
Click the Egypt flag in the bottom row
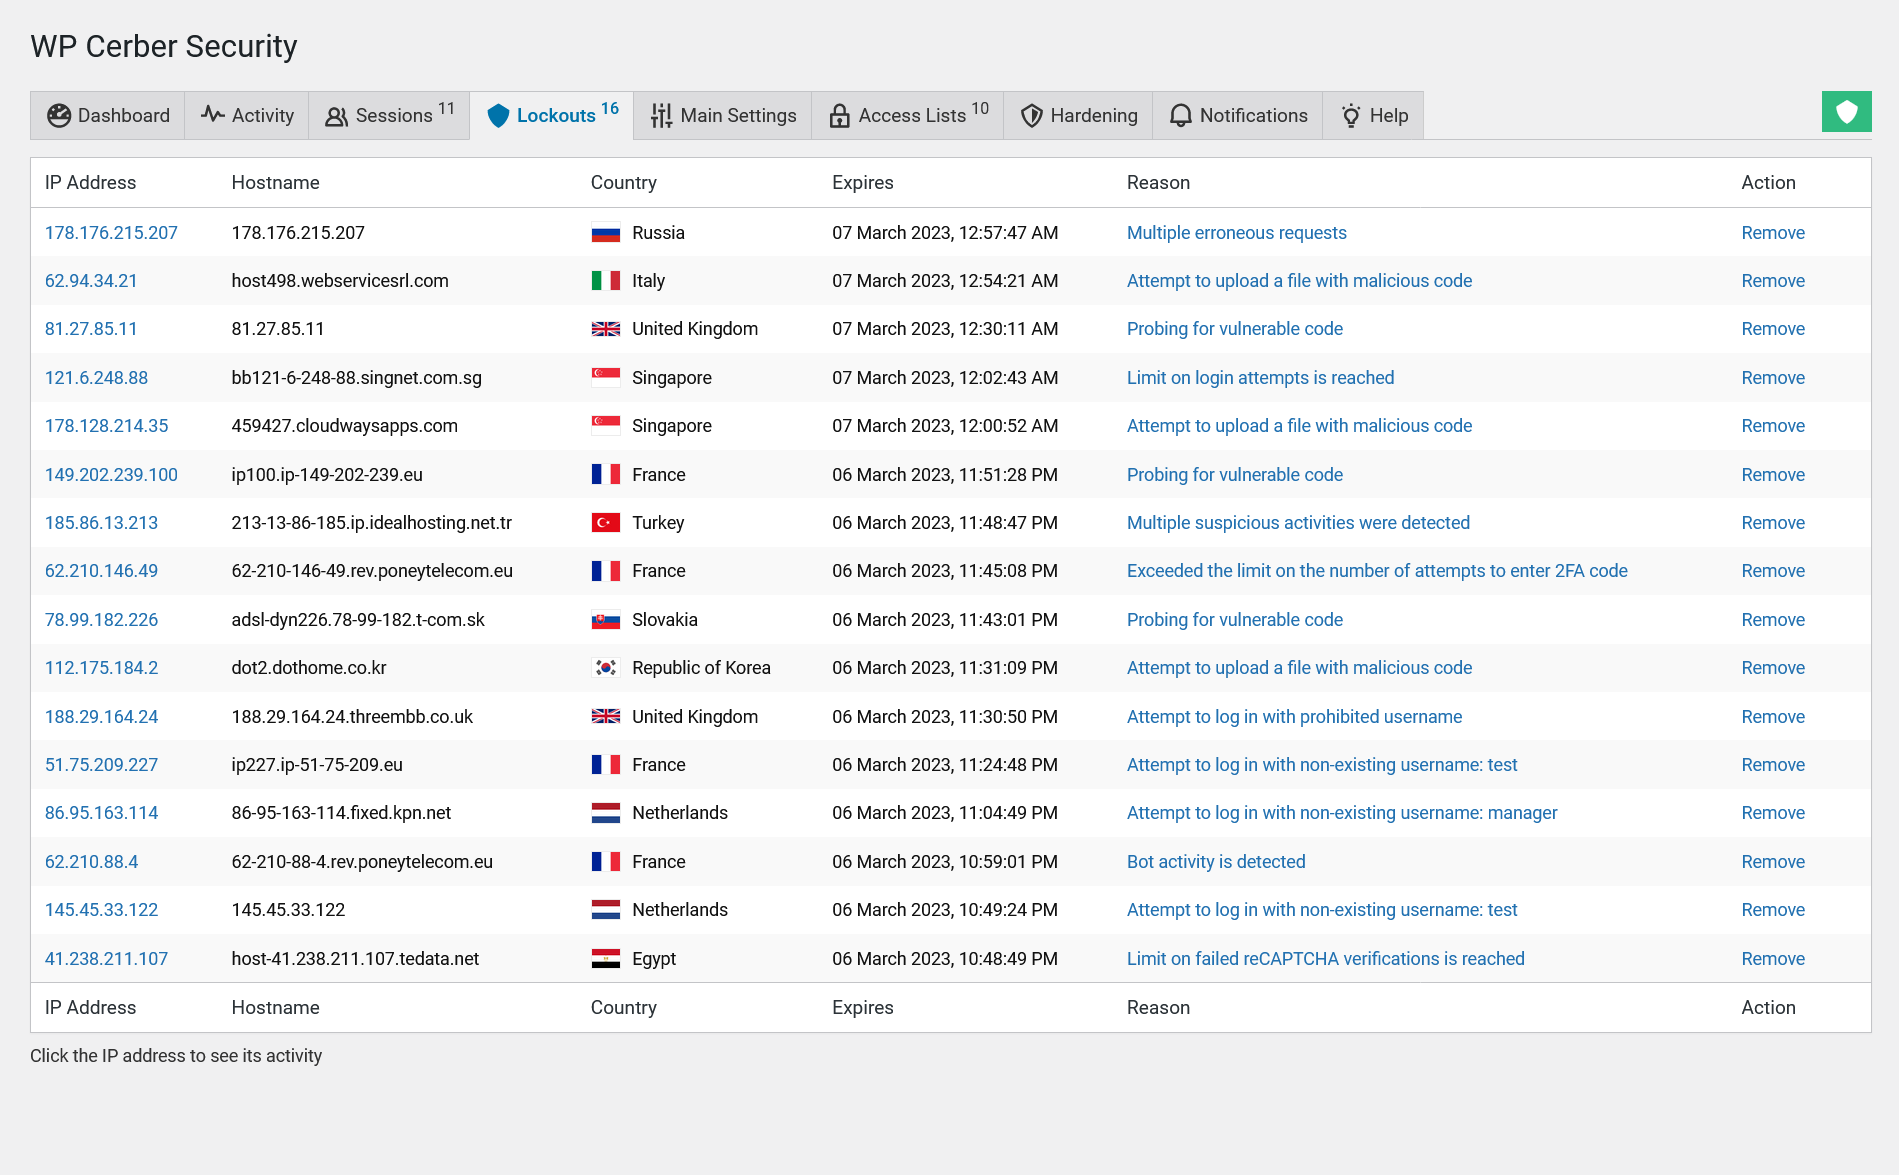[604, 958]
